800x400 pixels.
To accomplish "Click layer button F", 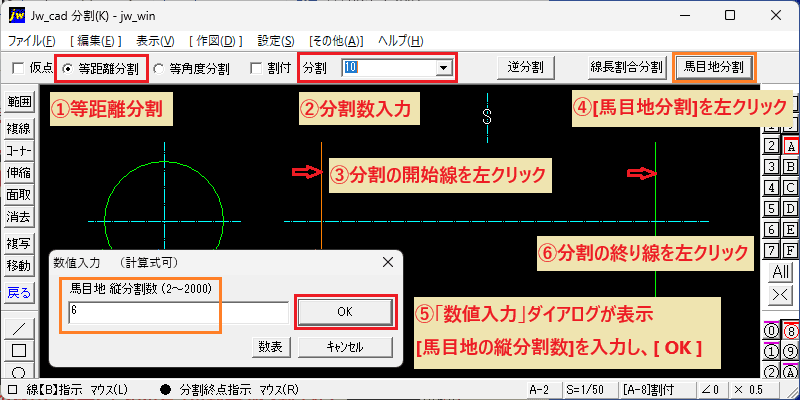I will pyautogui.click(x=791, y=250).
